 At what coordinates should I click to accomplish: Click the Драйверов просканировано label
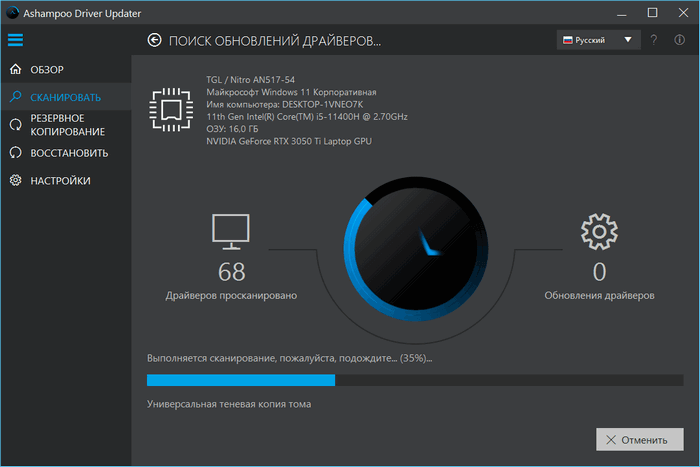pyautogui.click(x=231, y=296)
